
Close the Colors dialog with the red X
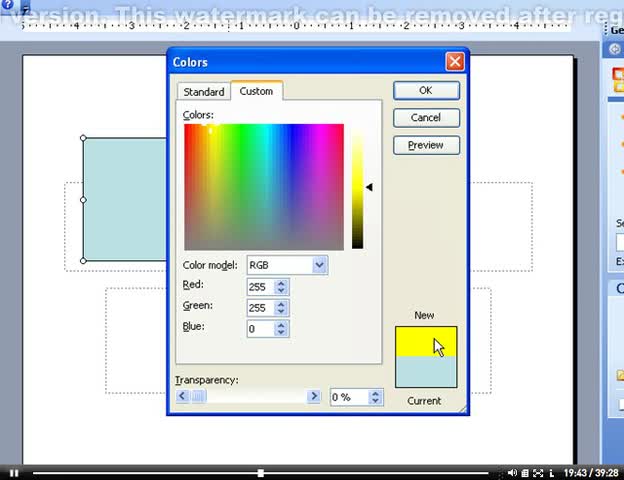click(x=455, y=62)
